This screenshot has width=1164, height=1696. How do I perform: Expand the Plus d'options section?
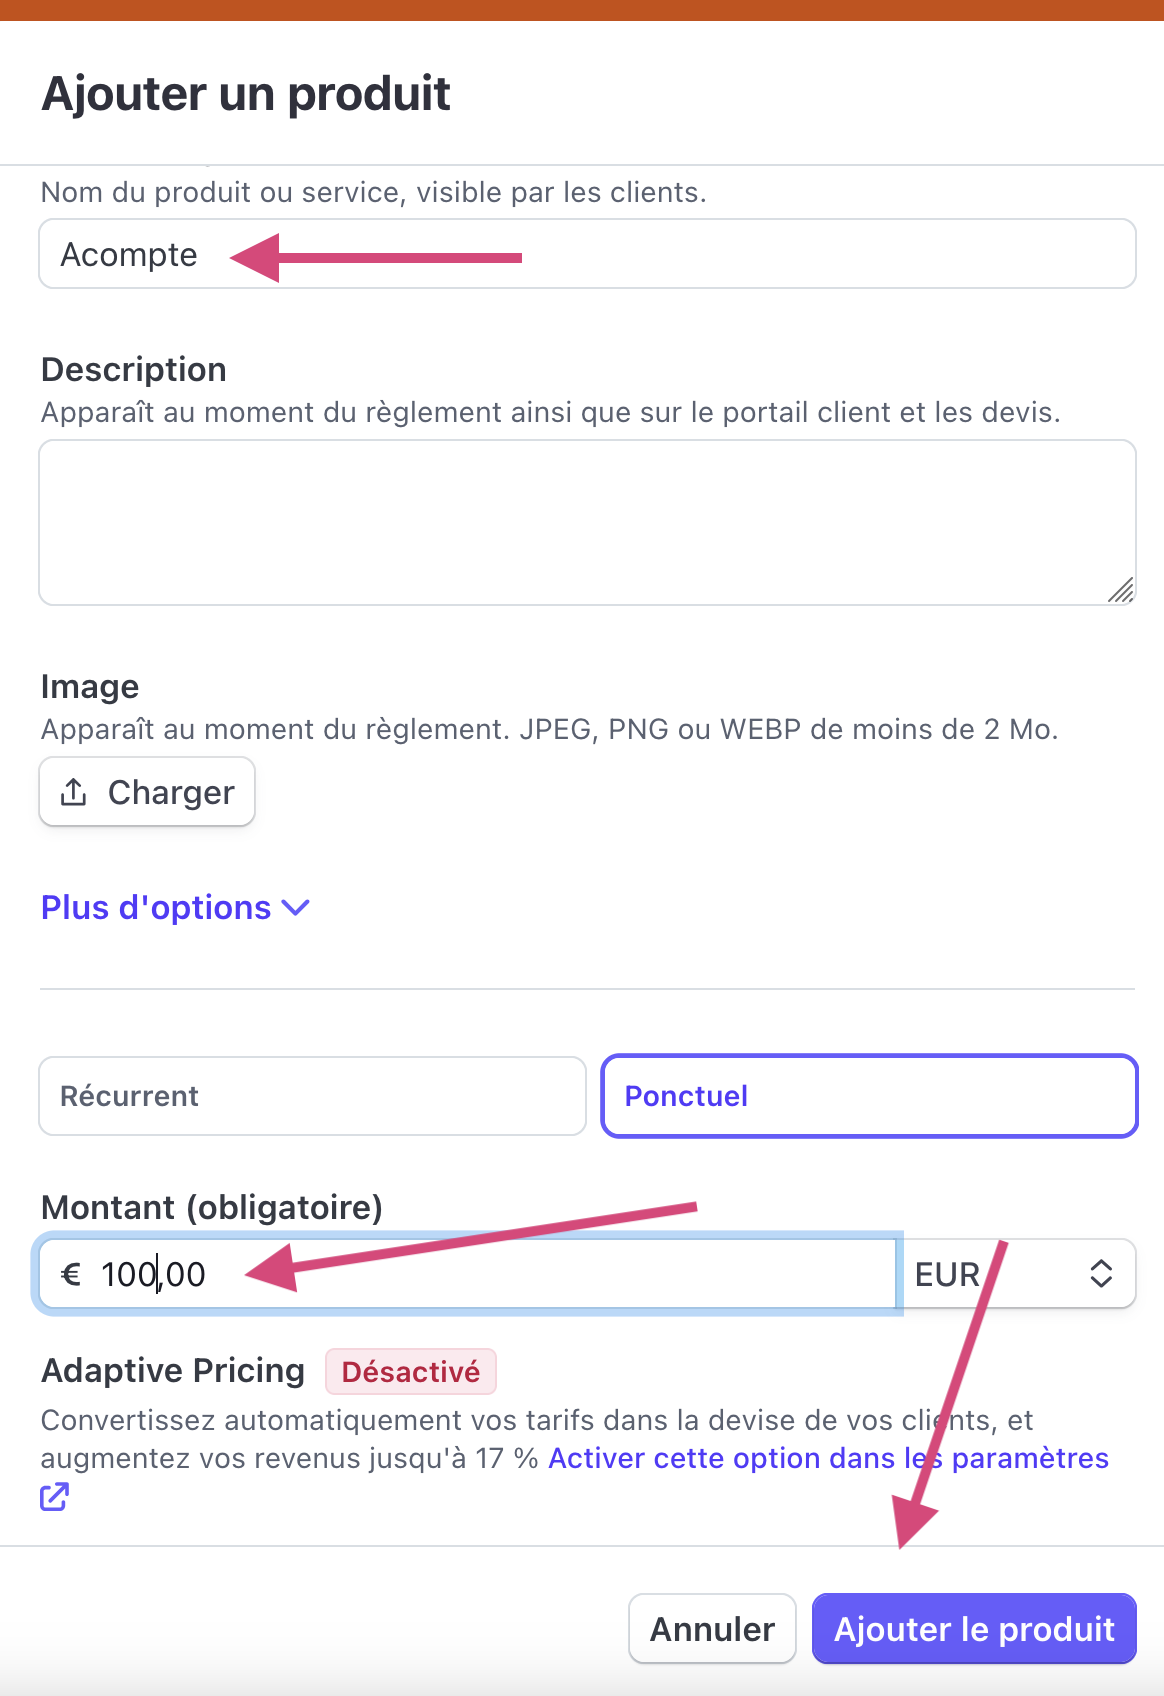[175, 908]
